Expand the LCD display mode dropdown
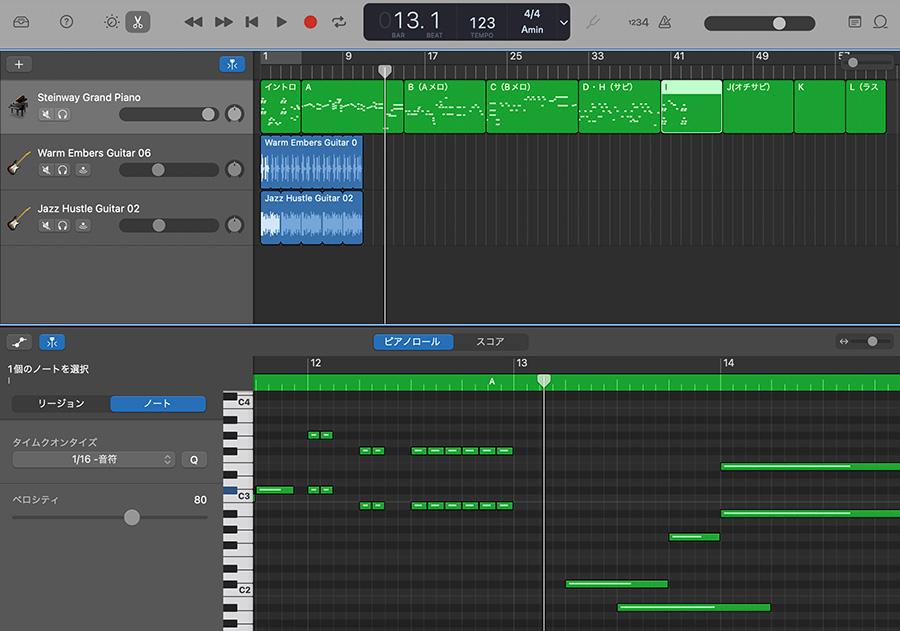This screenshot has width=900, height=631. pos(564,22)
